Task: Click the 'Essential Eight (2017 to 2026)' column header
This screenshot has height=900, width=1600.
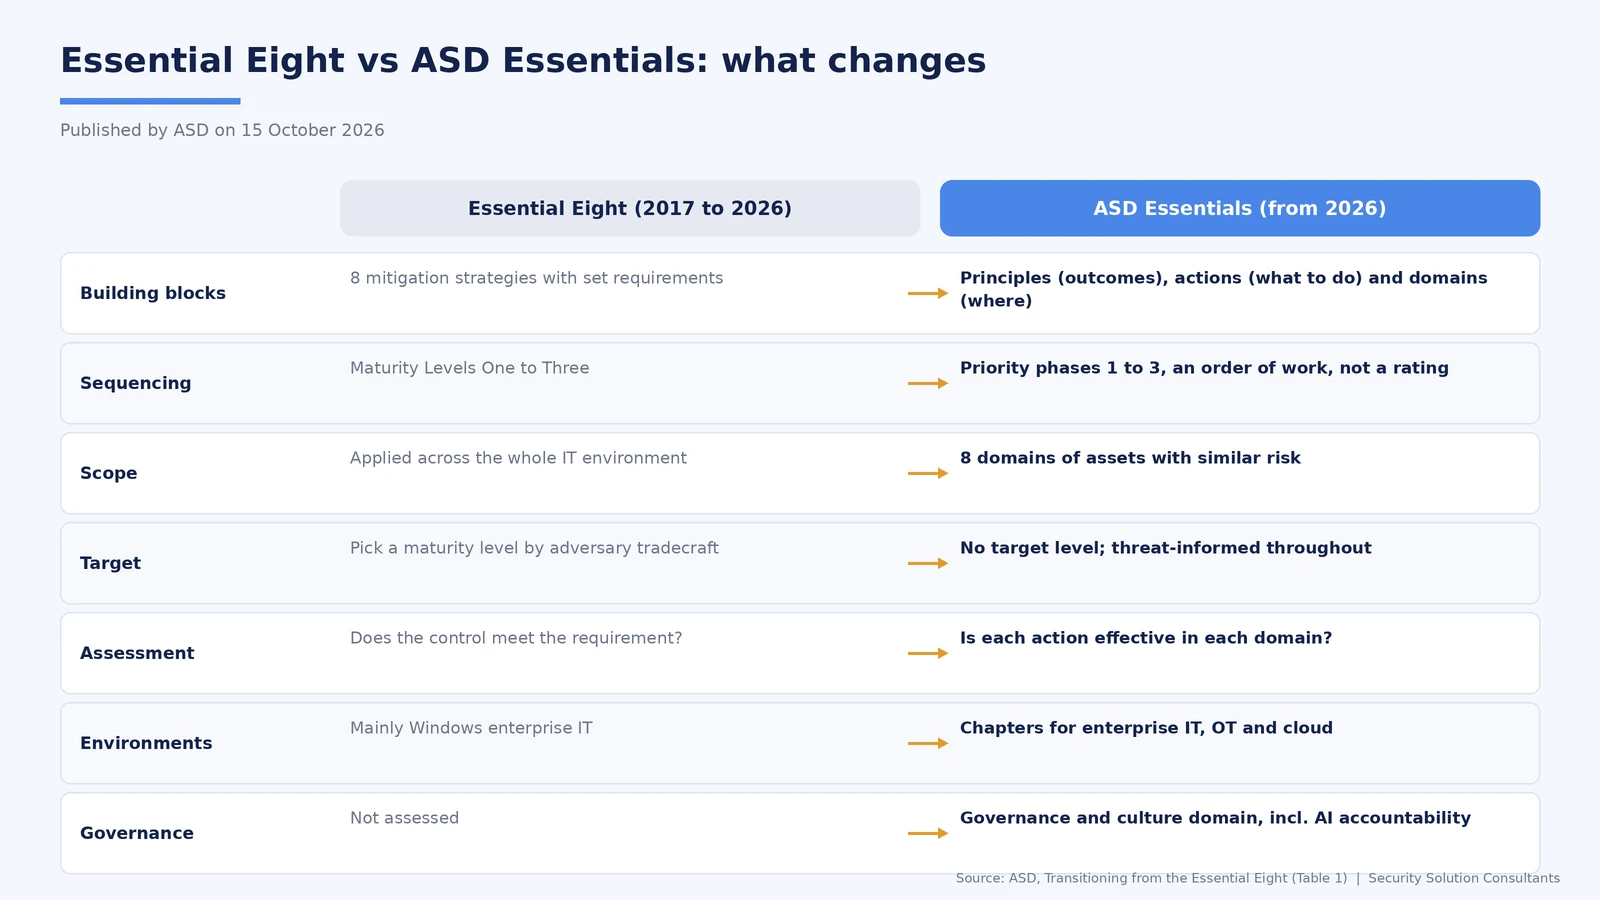Action: pos(630,208)
